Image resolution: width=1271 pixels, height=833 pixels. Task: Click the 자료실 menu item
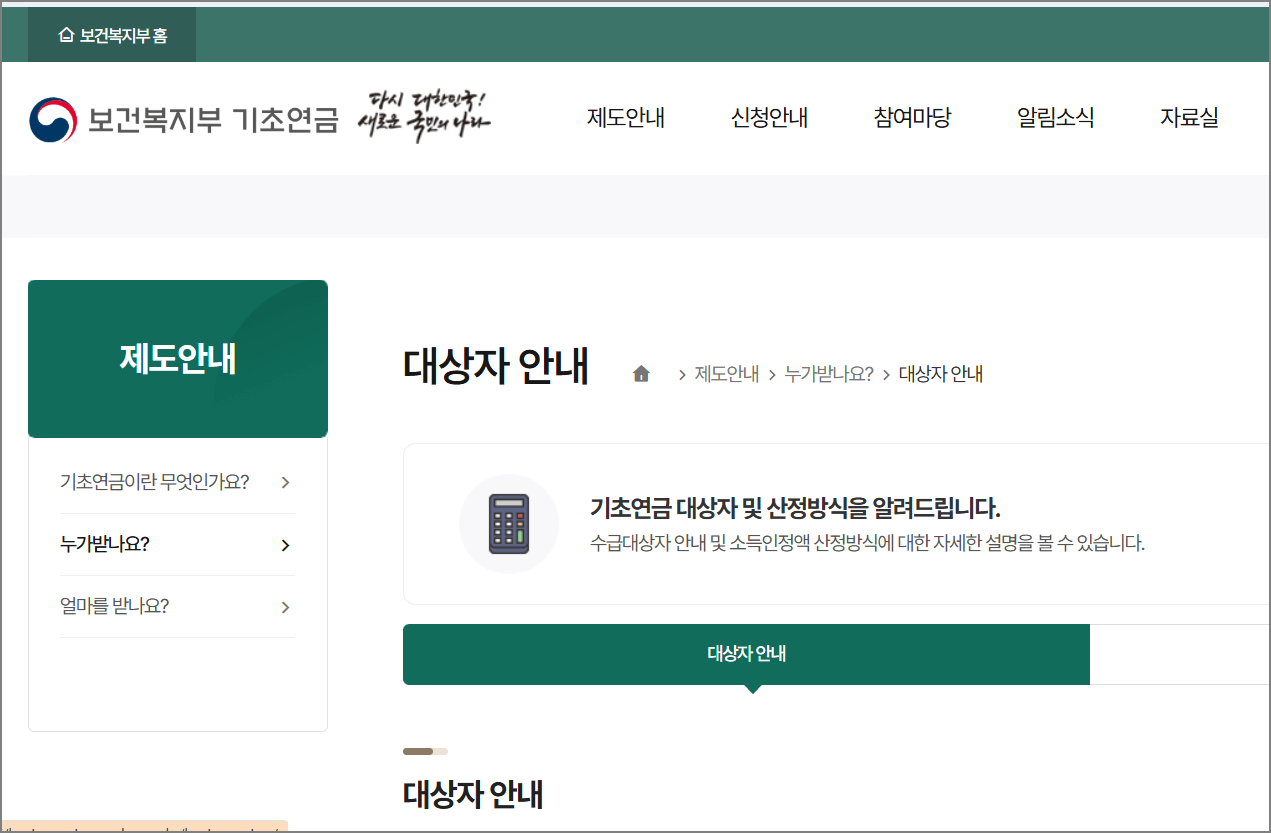(1188, 117)
